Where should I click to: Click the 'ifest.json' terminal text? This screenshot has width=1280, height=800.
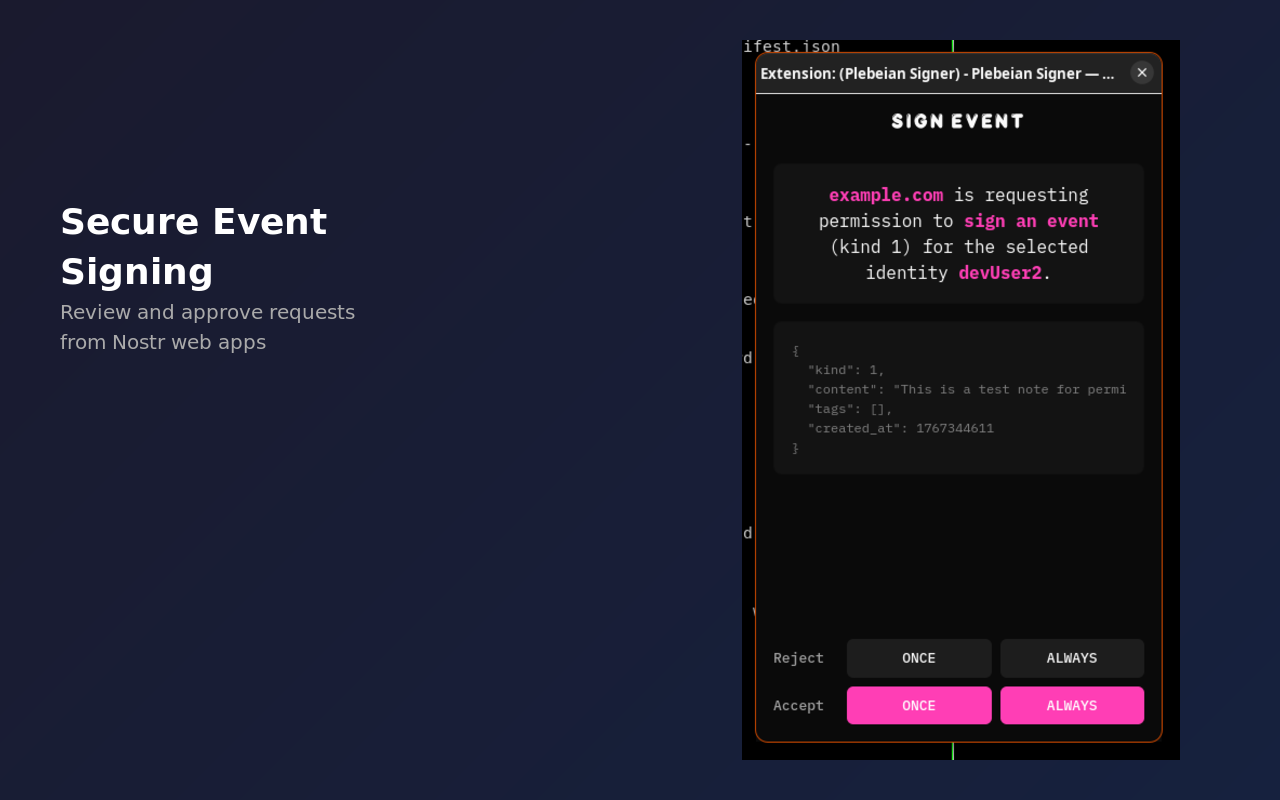(791, 47)
